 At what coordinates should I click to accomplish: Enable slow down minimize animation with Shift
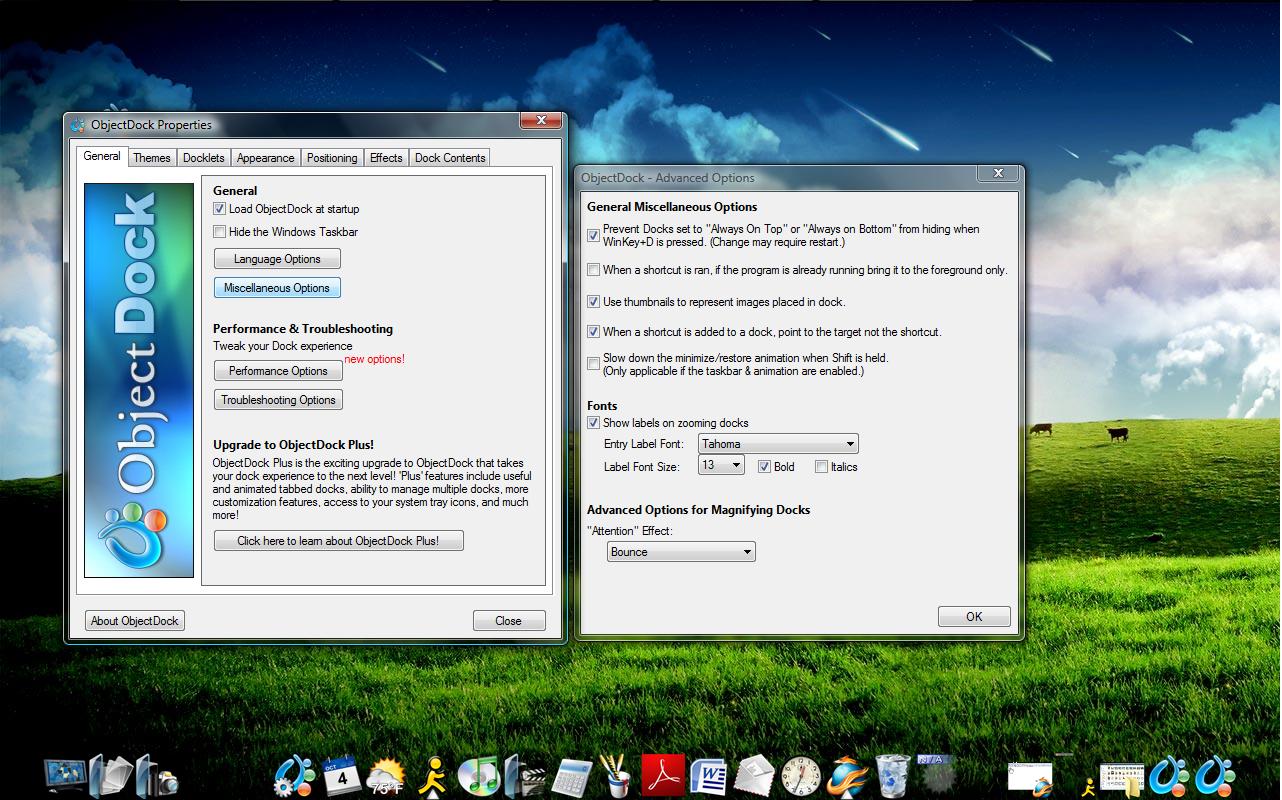594,364
